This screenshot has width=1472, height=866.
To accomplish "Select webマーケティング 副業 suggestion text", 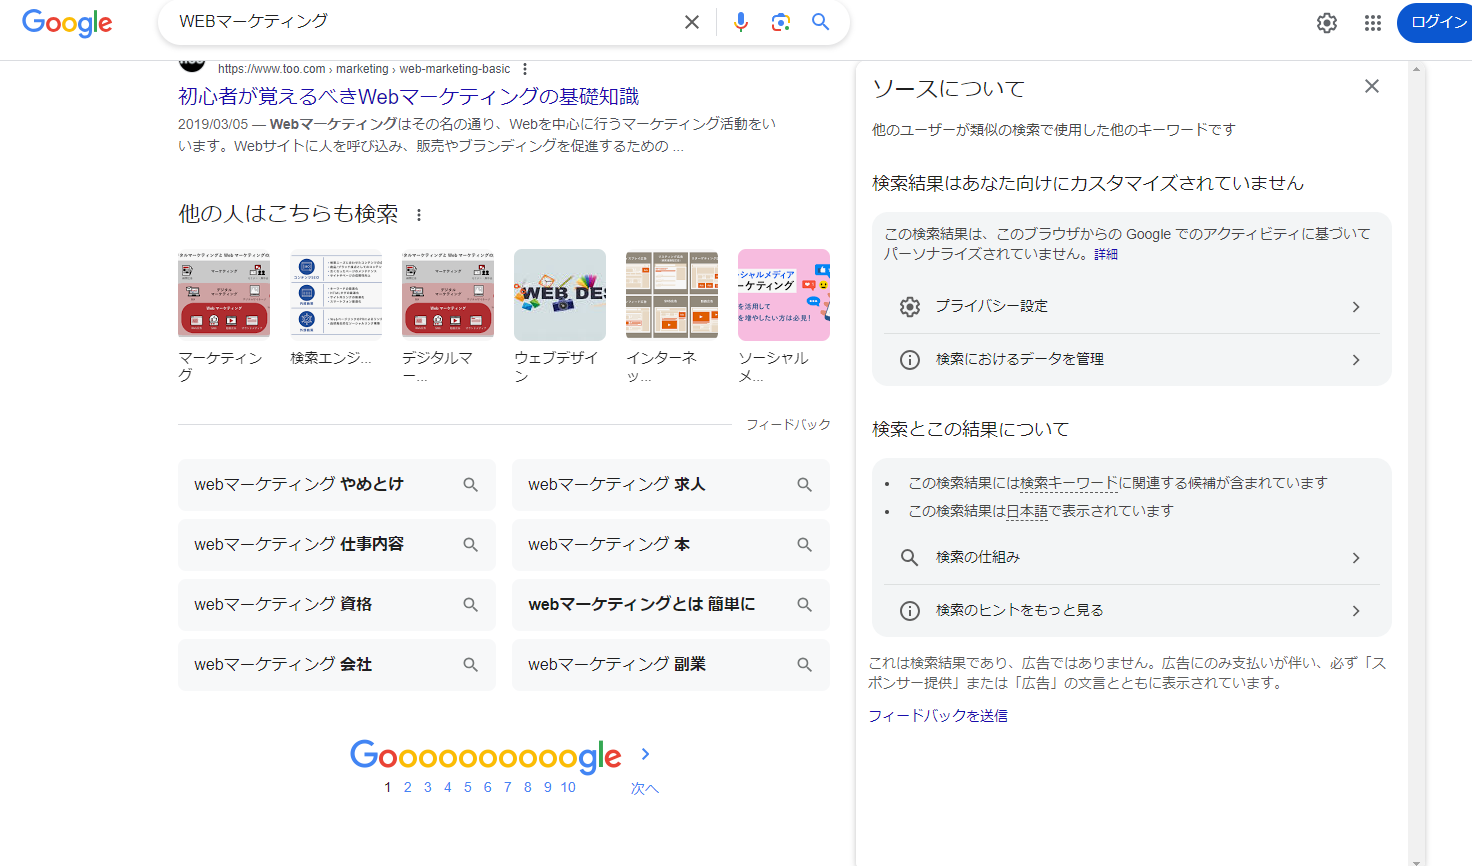I will (617, 664).
